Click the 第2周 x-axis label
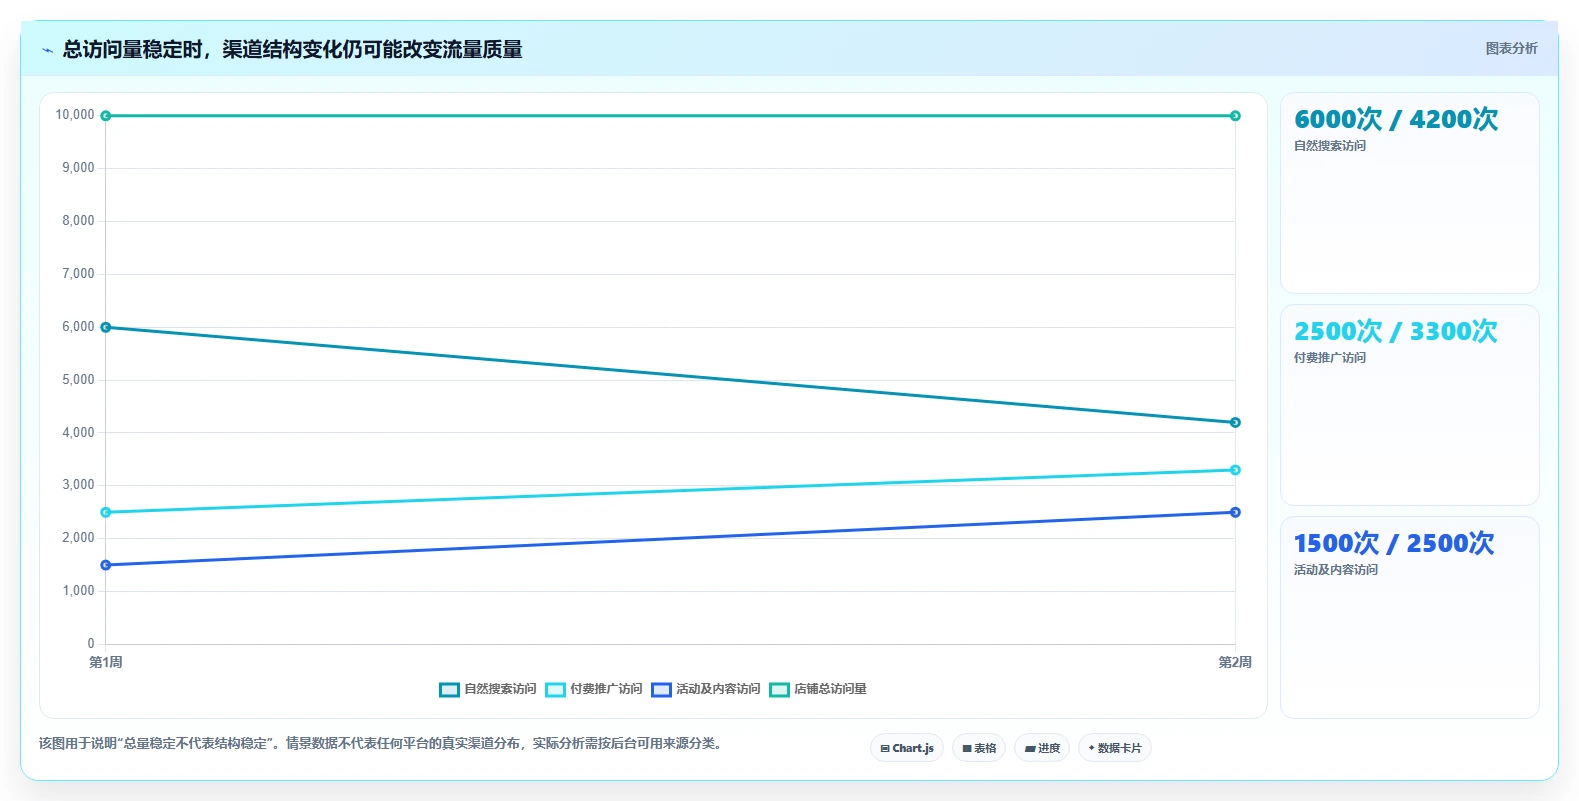Image resolution: width=1579 pixels, height=801 pixels. tap(1235, 662)
